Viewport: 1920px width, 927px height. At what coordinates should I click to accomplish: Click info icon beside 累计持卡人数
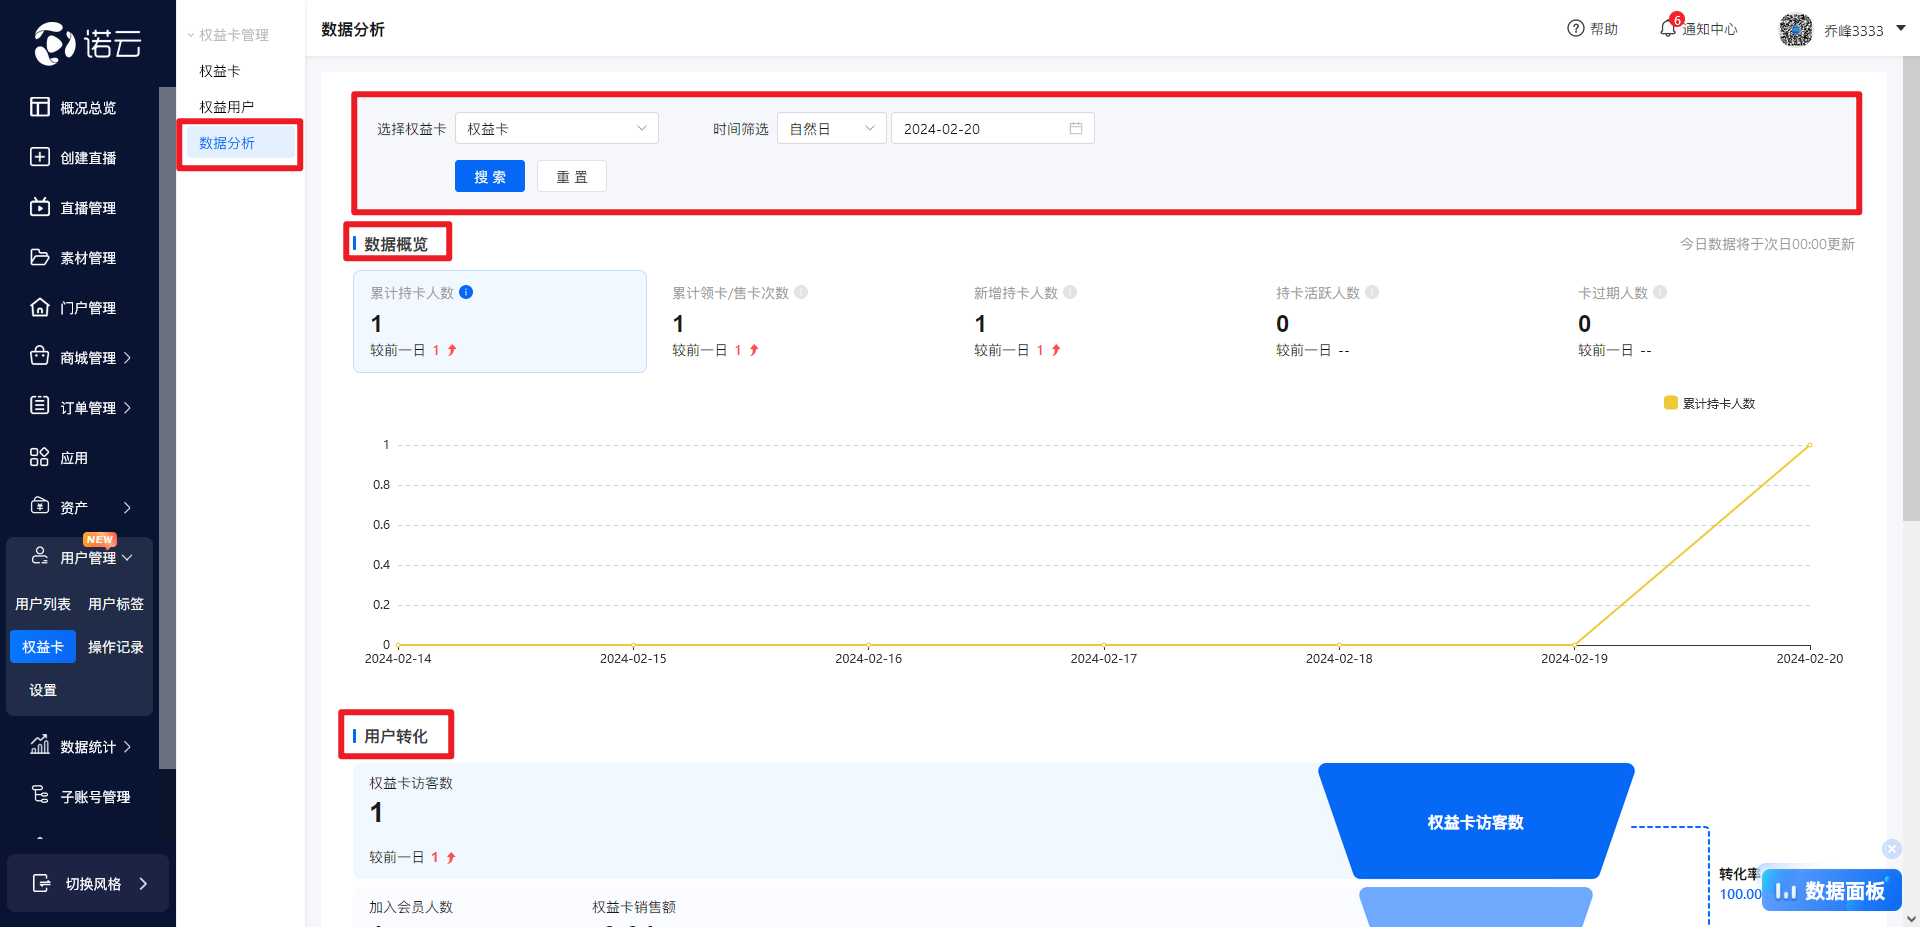coord(466,293)
